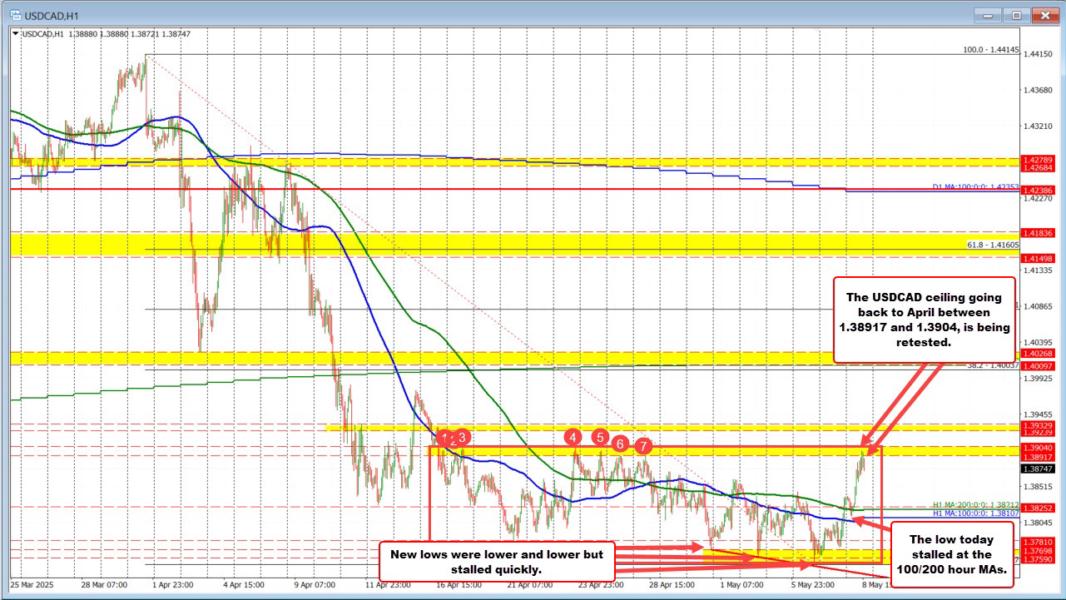Click the red 1.42386 price tag
The image size is (1066, 600).
point(1038,191)
